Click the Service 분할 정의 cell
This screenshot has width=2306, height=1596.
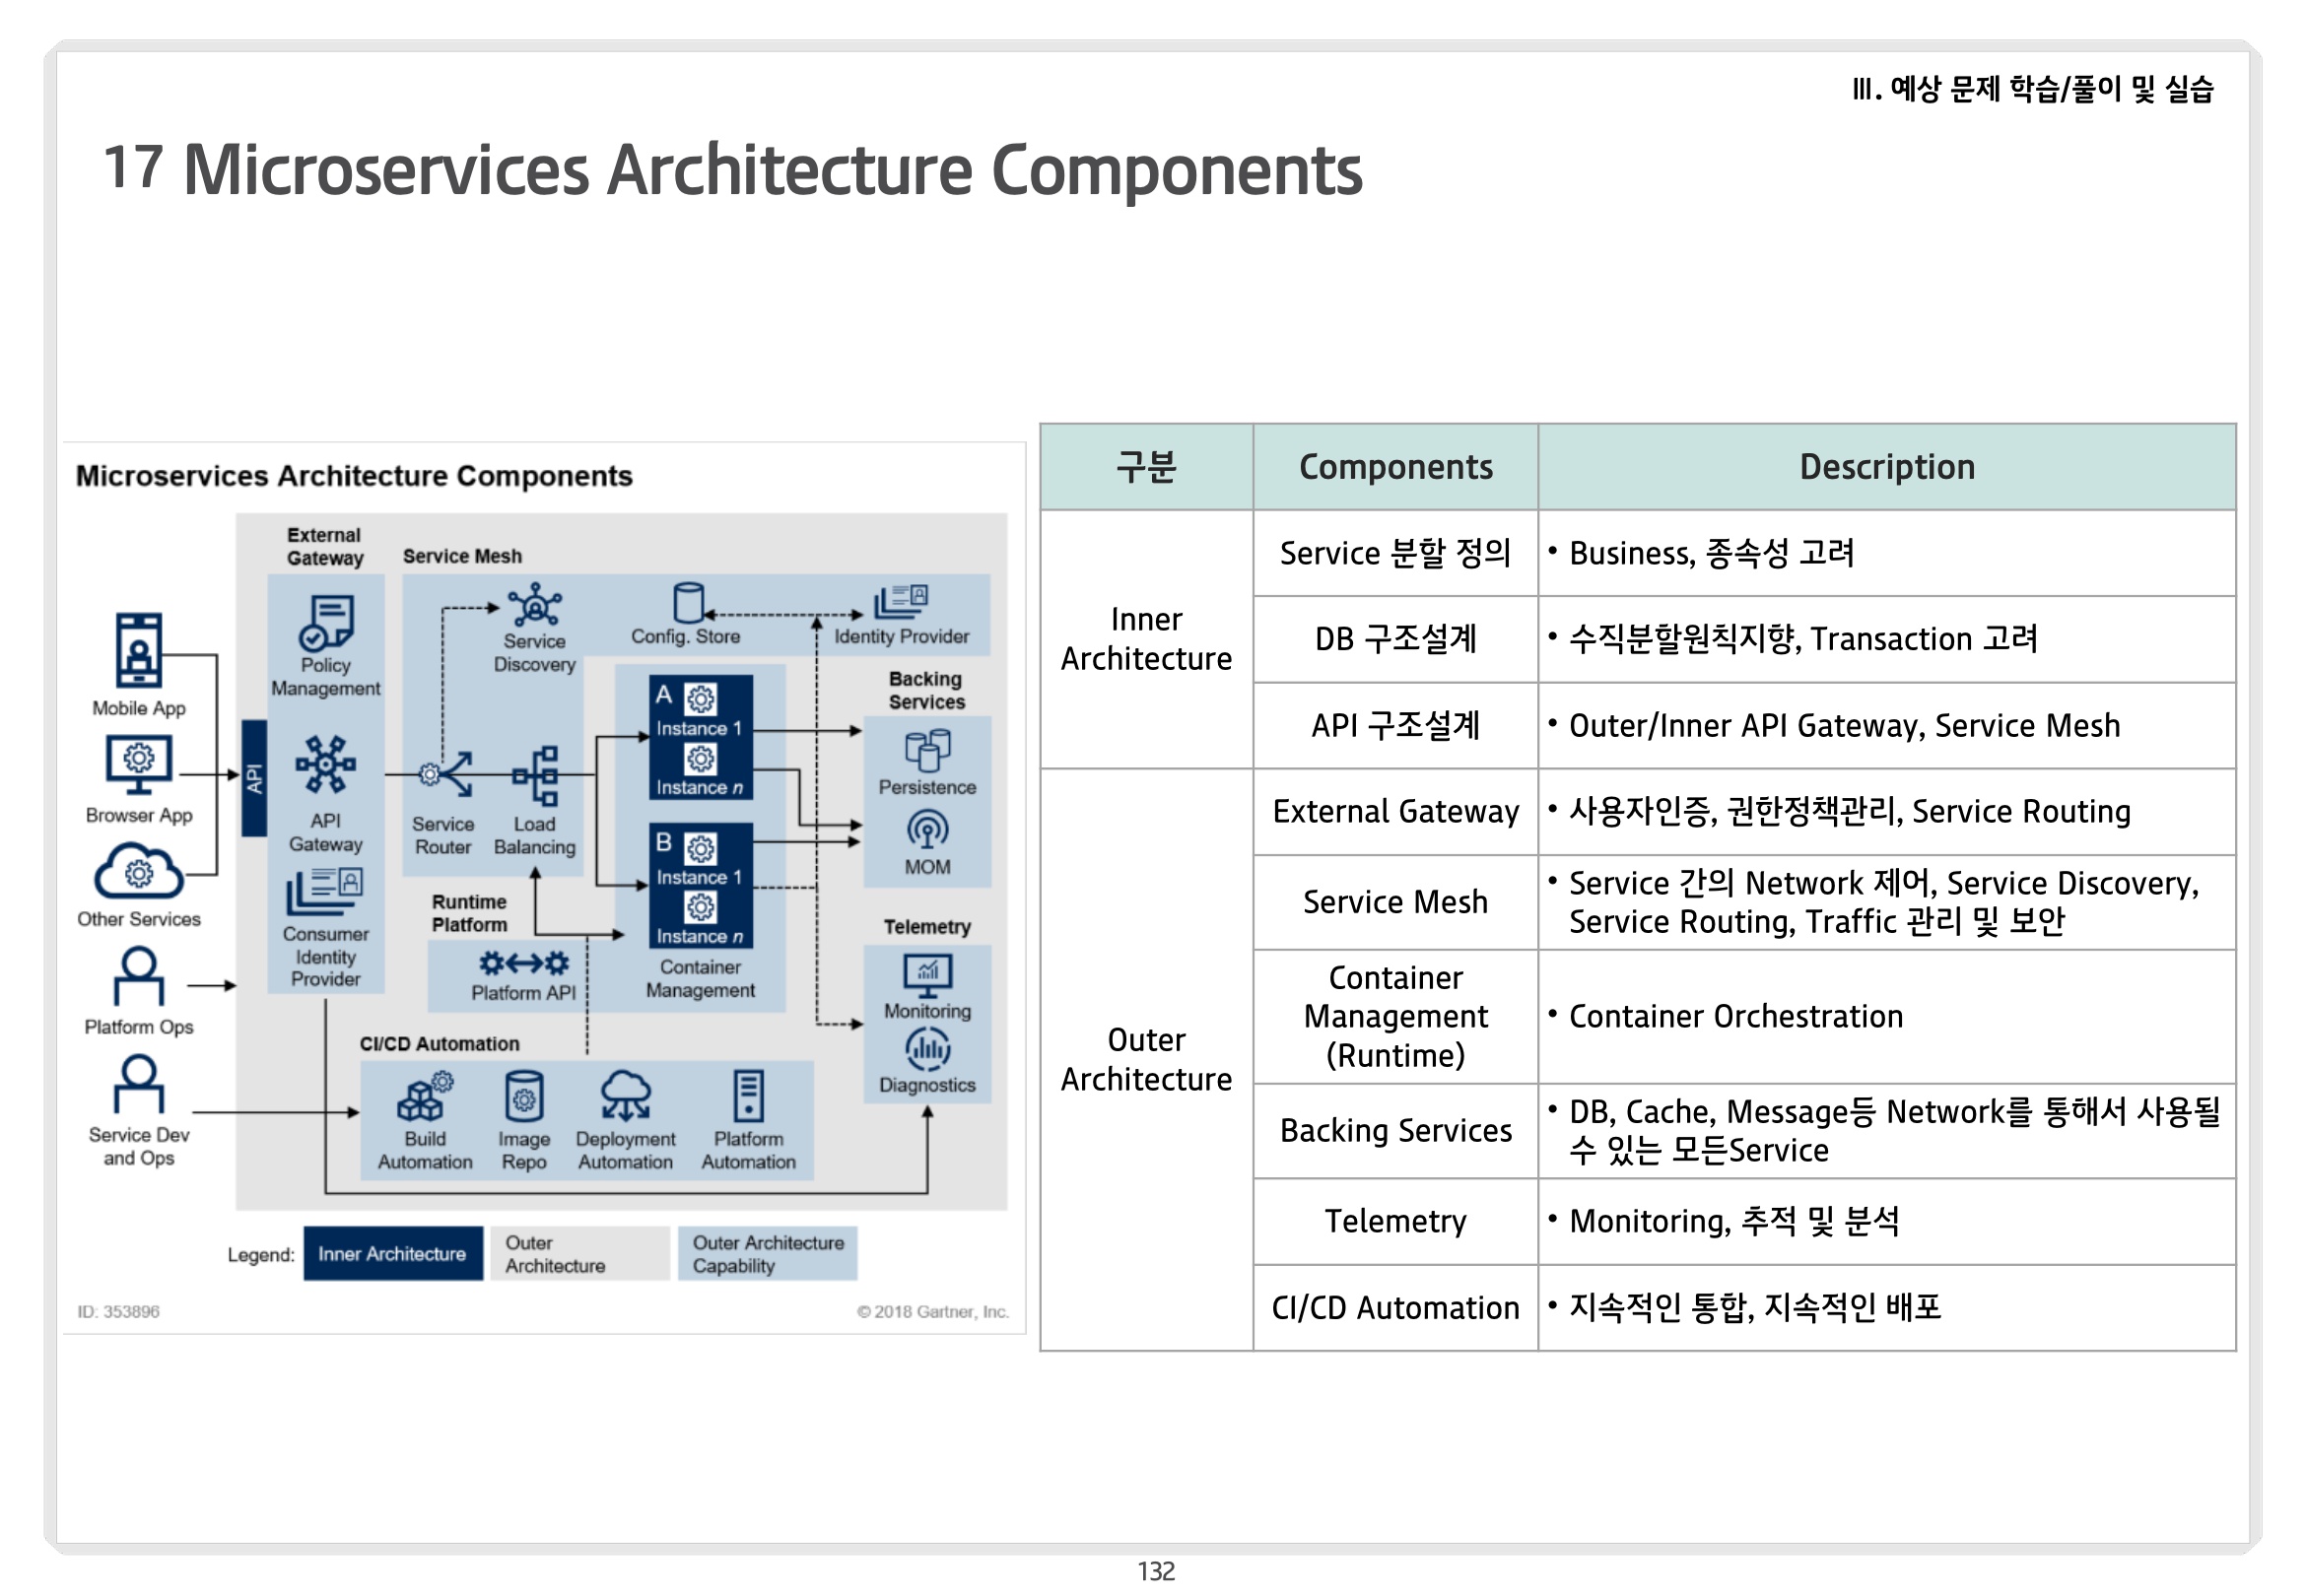click(1395, 553)
